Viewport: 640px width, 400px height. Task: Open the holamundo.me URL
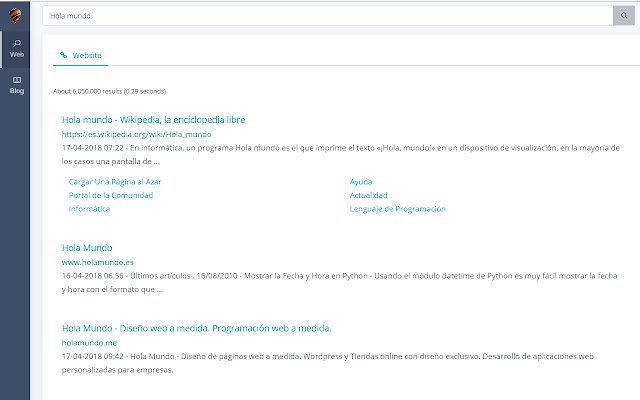coord(89,342)
